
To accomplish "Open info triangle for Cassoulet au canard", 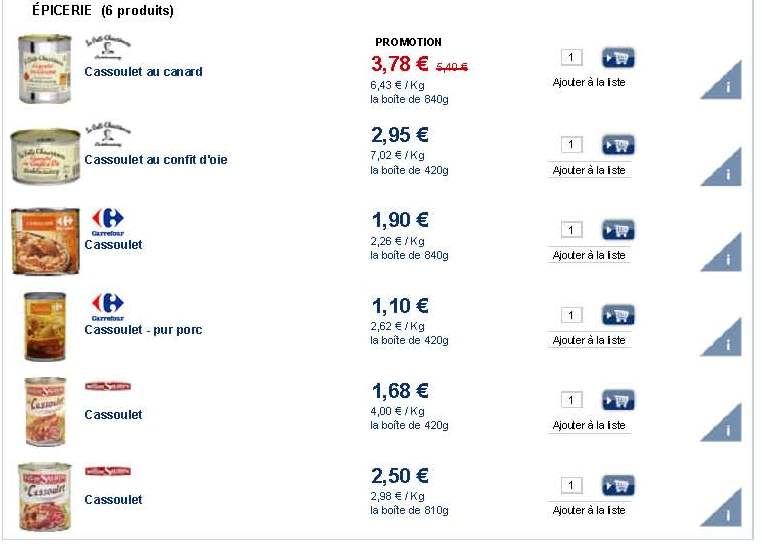I will coord(725,84).
